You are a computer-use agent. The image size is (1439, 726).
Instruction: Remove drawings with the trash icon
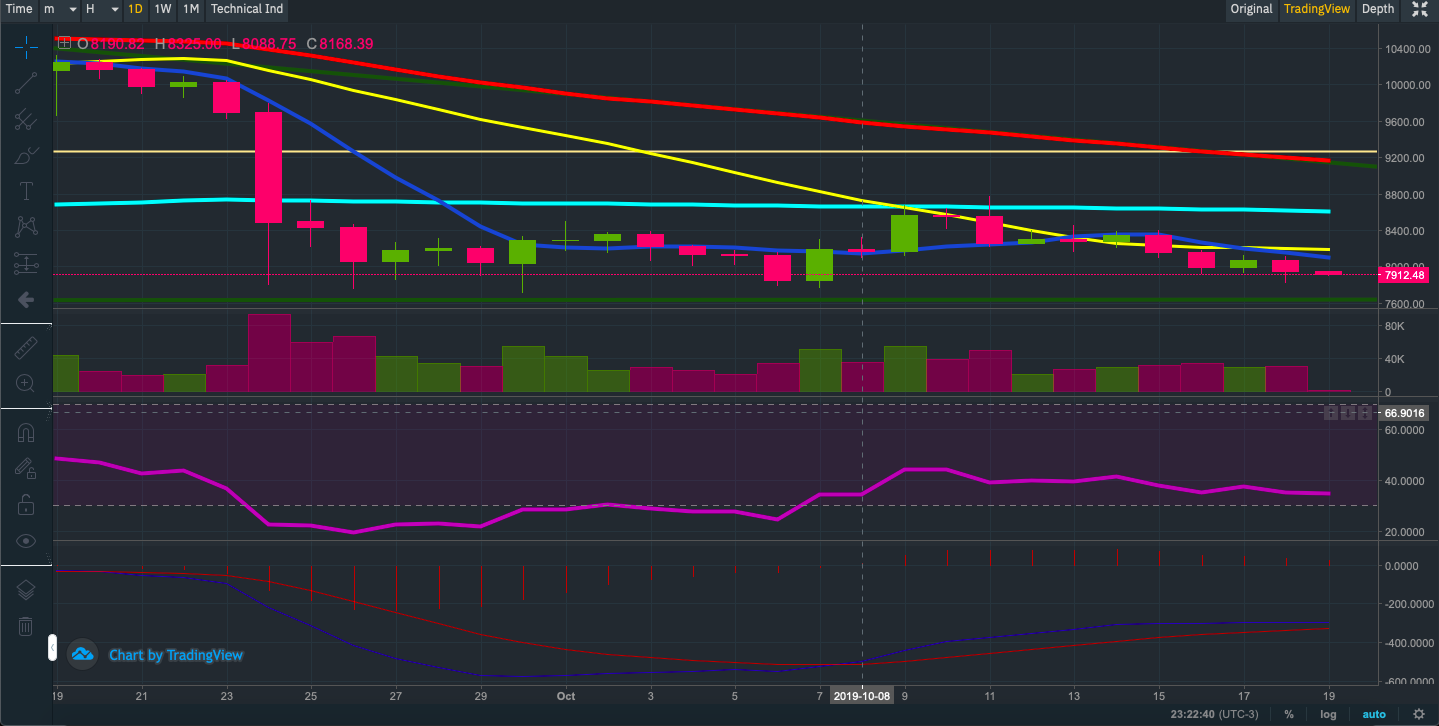tap(26, 626)
